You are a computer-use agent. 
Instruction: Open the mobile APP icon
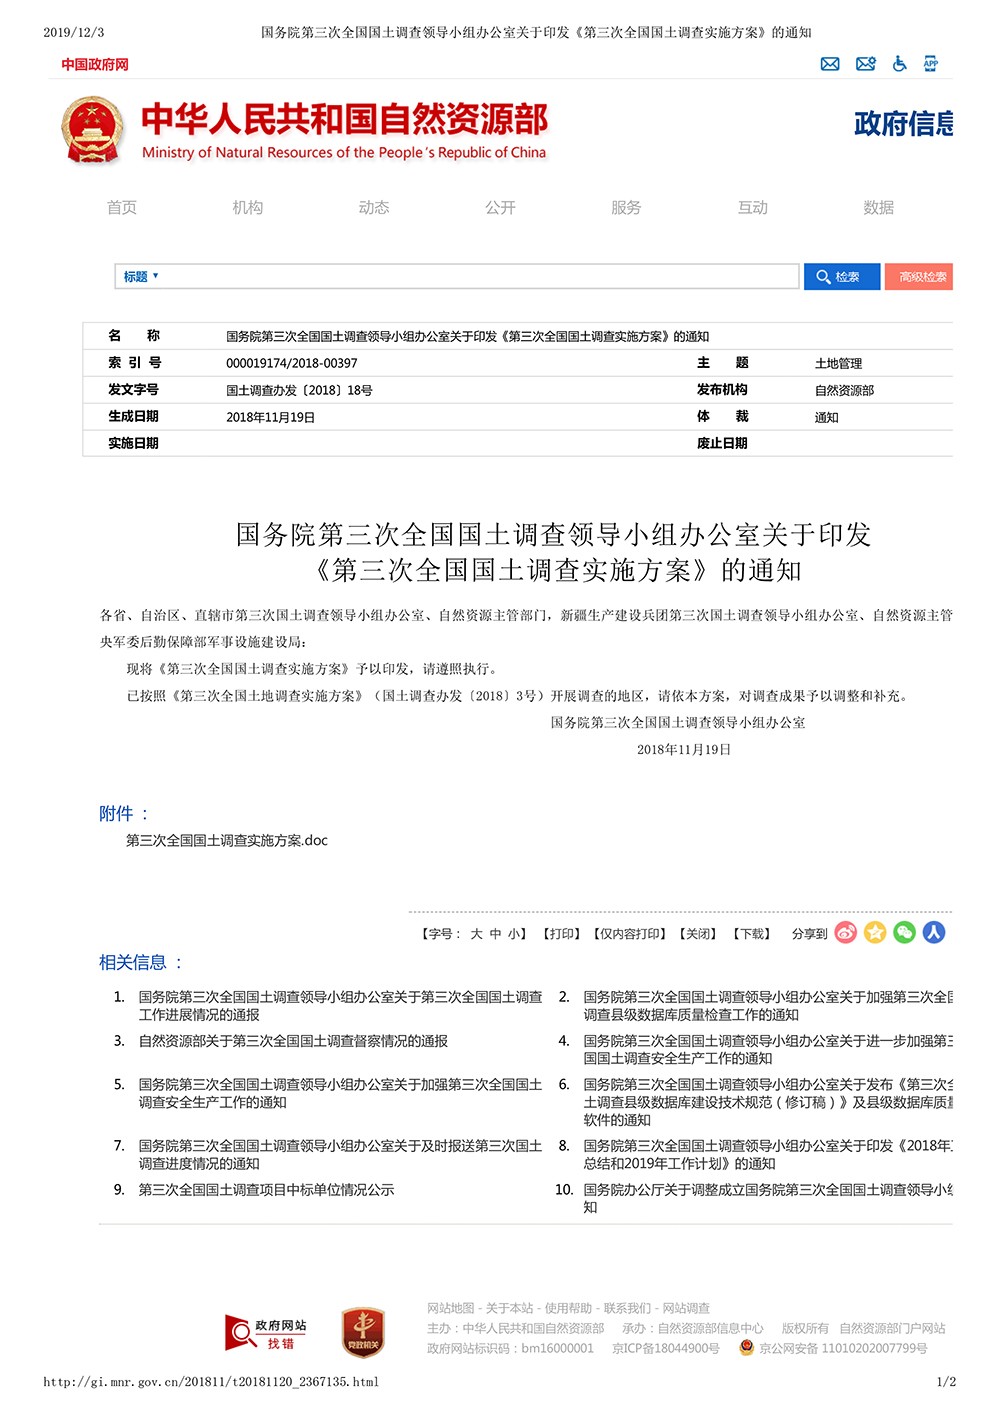pyautogui.click(x=931, y=64)
